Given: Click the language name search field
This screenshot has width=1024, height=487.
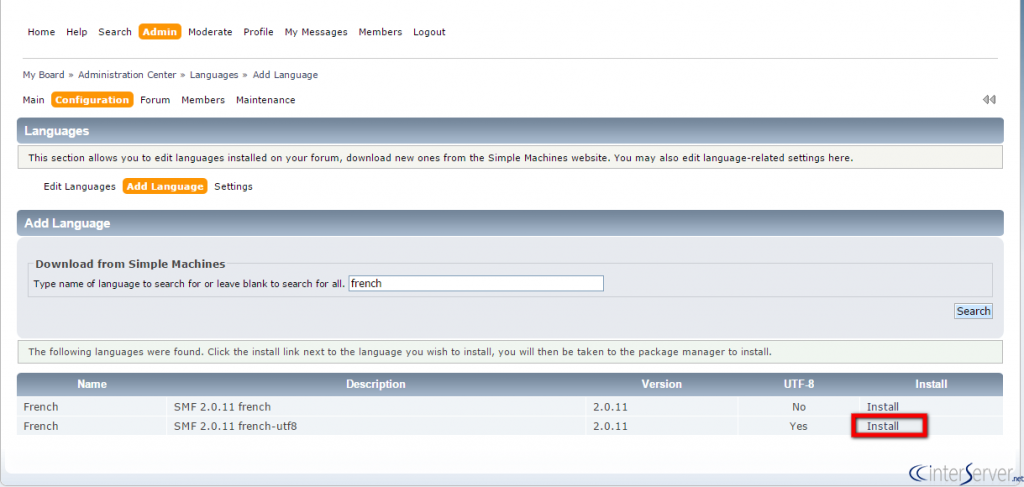Looking at the screenshot, I should point(476,283).
